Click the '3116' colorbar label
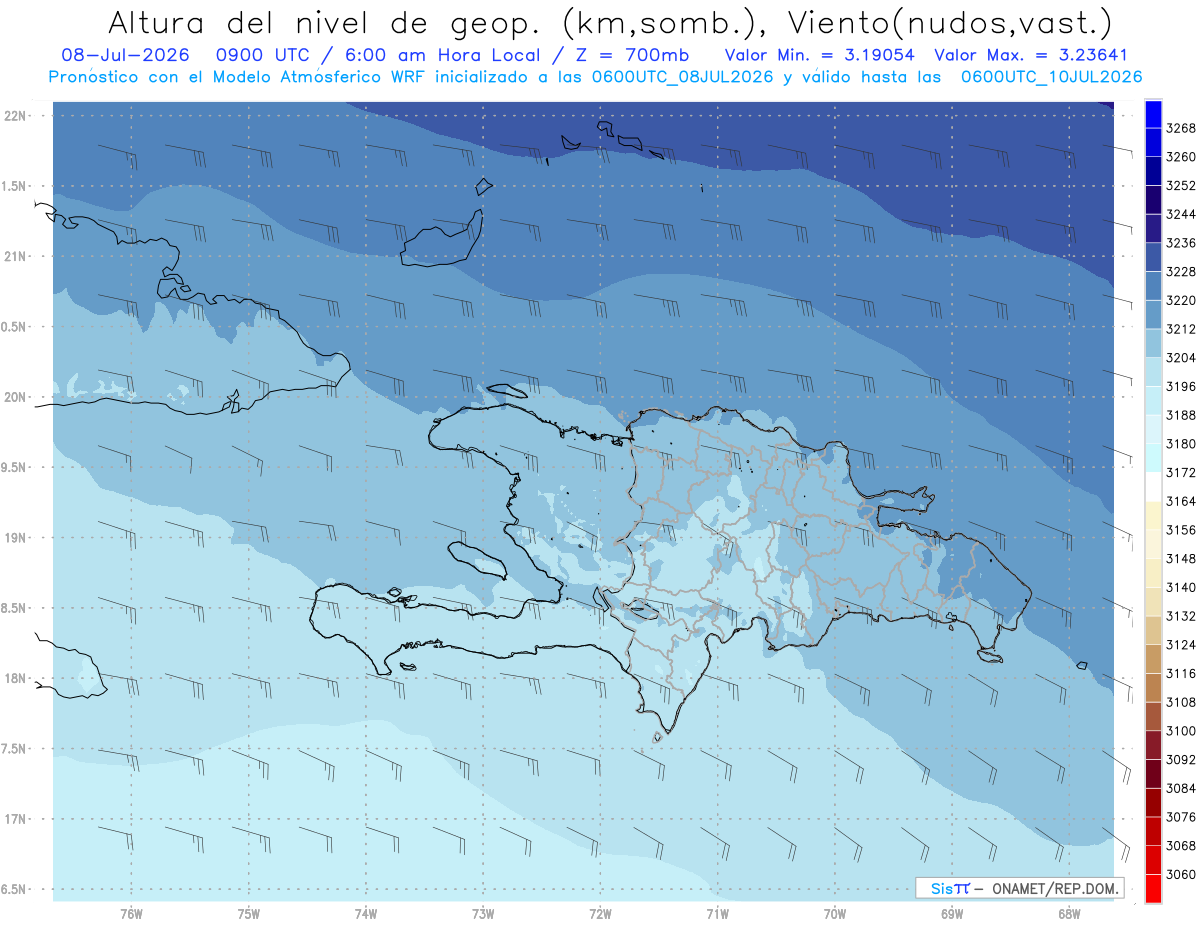1200x927 pixels. [x=1181, y=674]
